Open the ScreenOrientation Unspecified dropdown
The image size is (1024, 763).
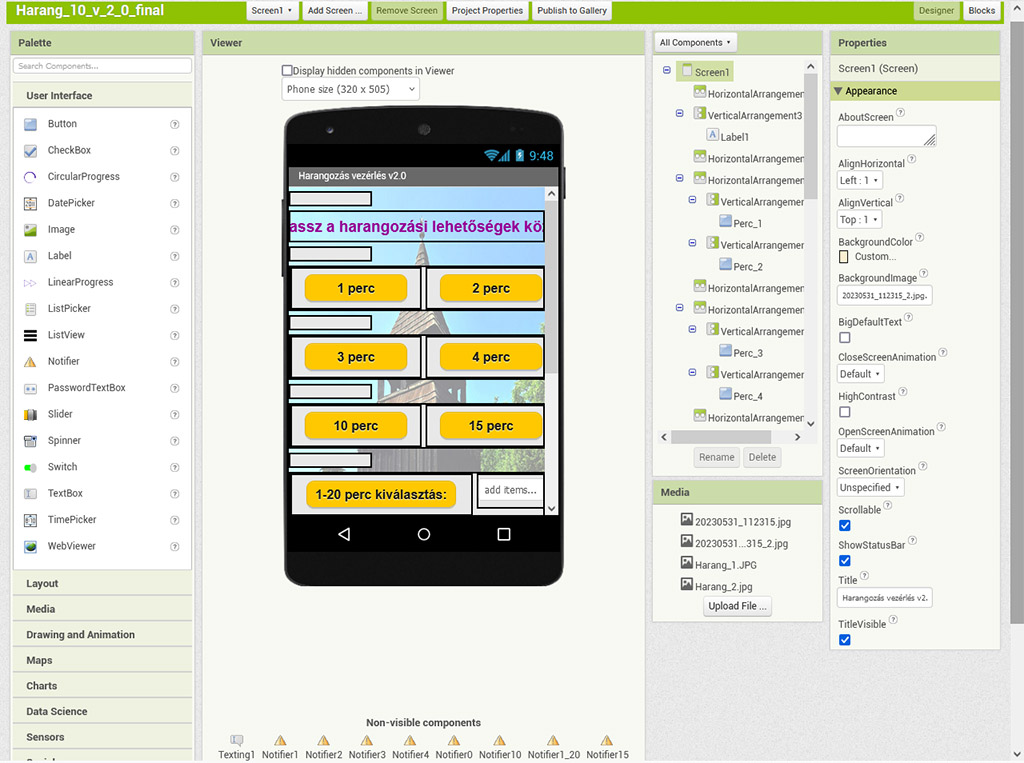[x=871, y=488]
